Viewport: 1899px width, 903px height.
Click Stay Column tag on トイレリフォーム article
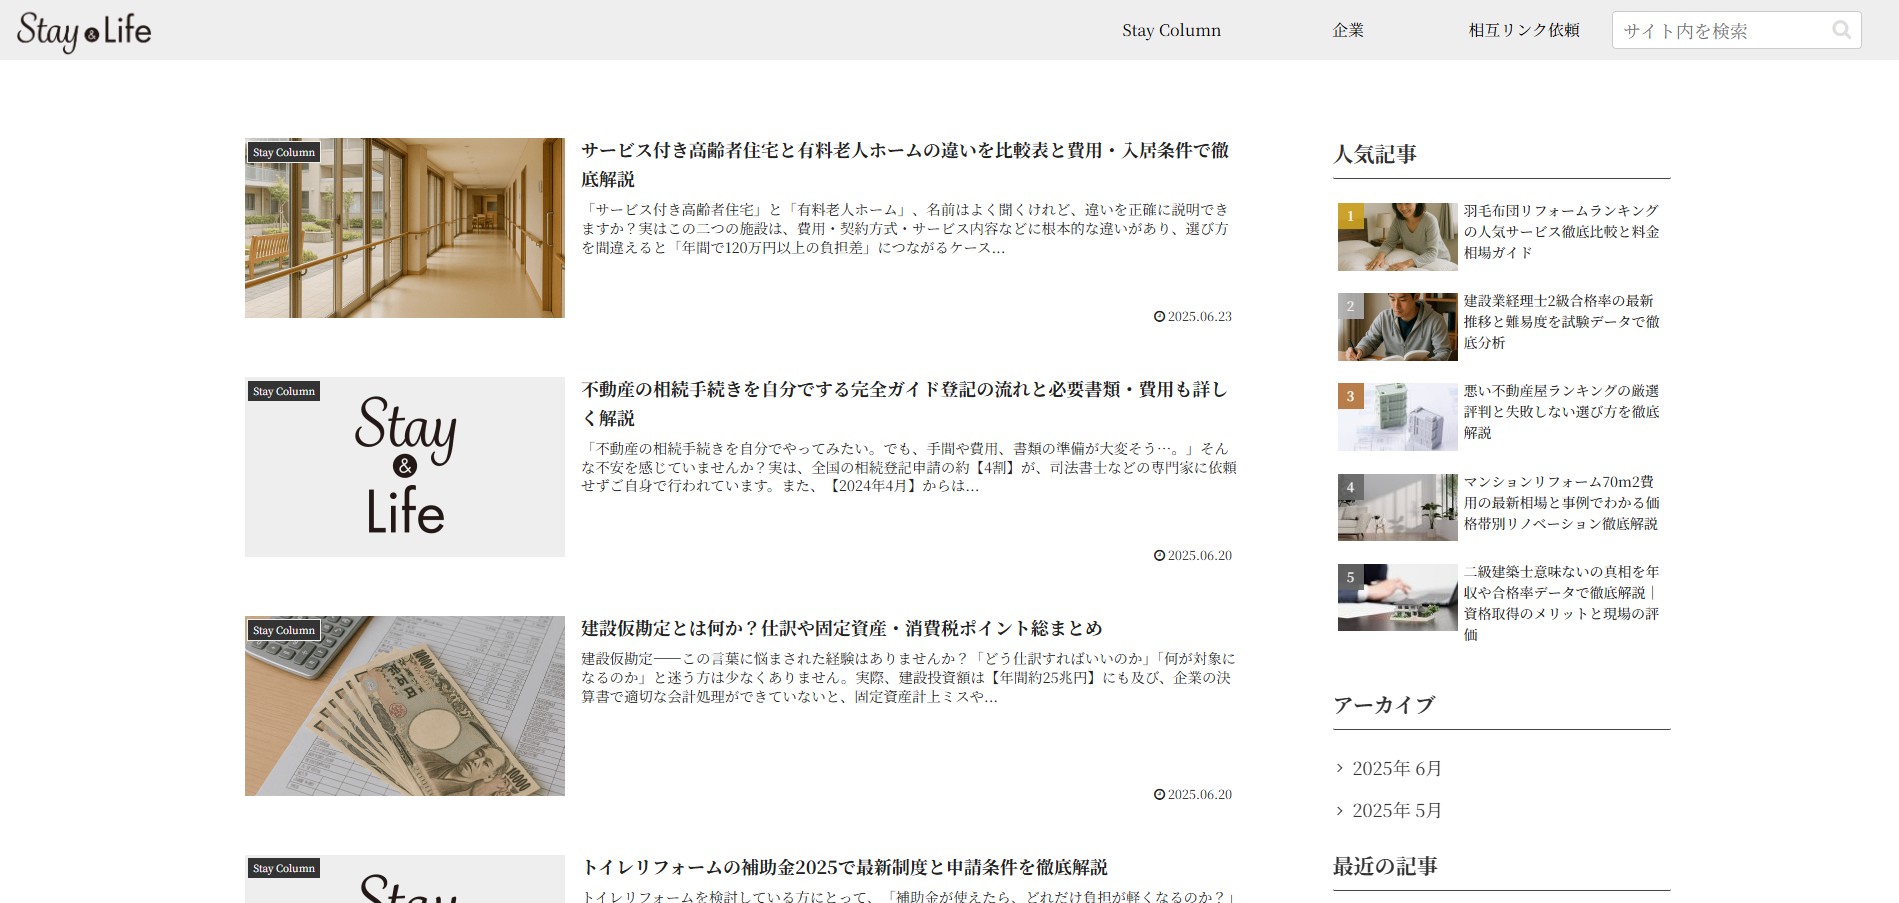pos(284,868)
